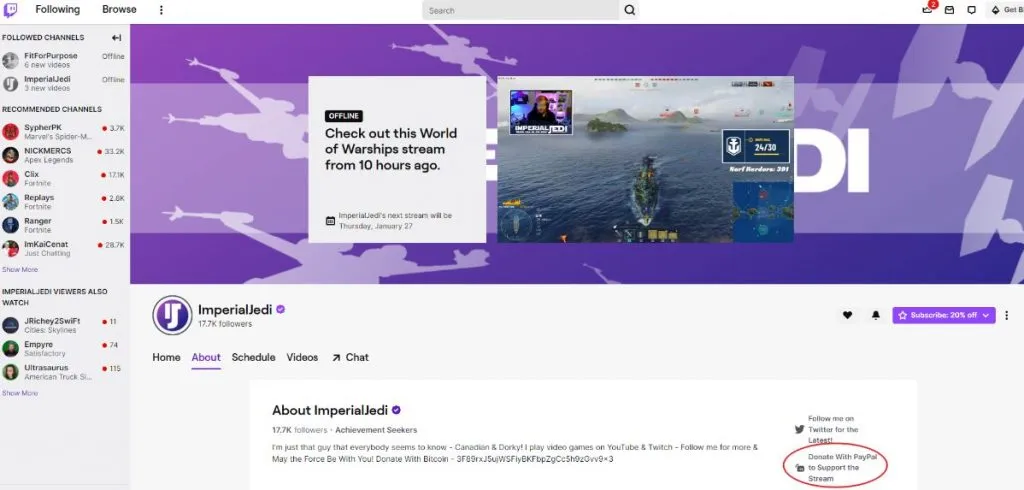Open Clix channel avatar
The height and width of the screenshot is (490, 1024).
(x=10, y=178)
